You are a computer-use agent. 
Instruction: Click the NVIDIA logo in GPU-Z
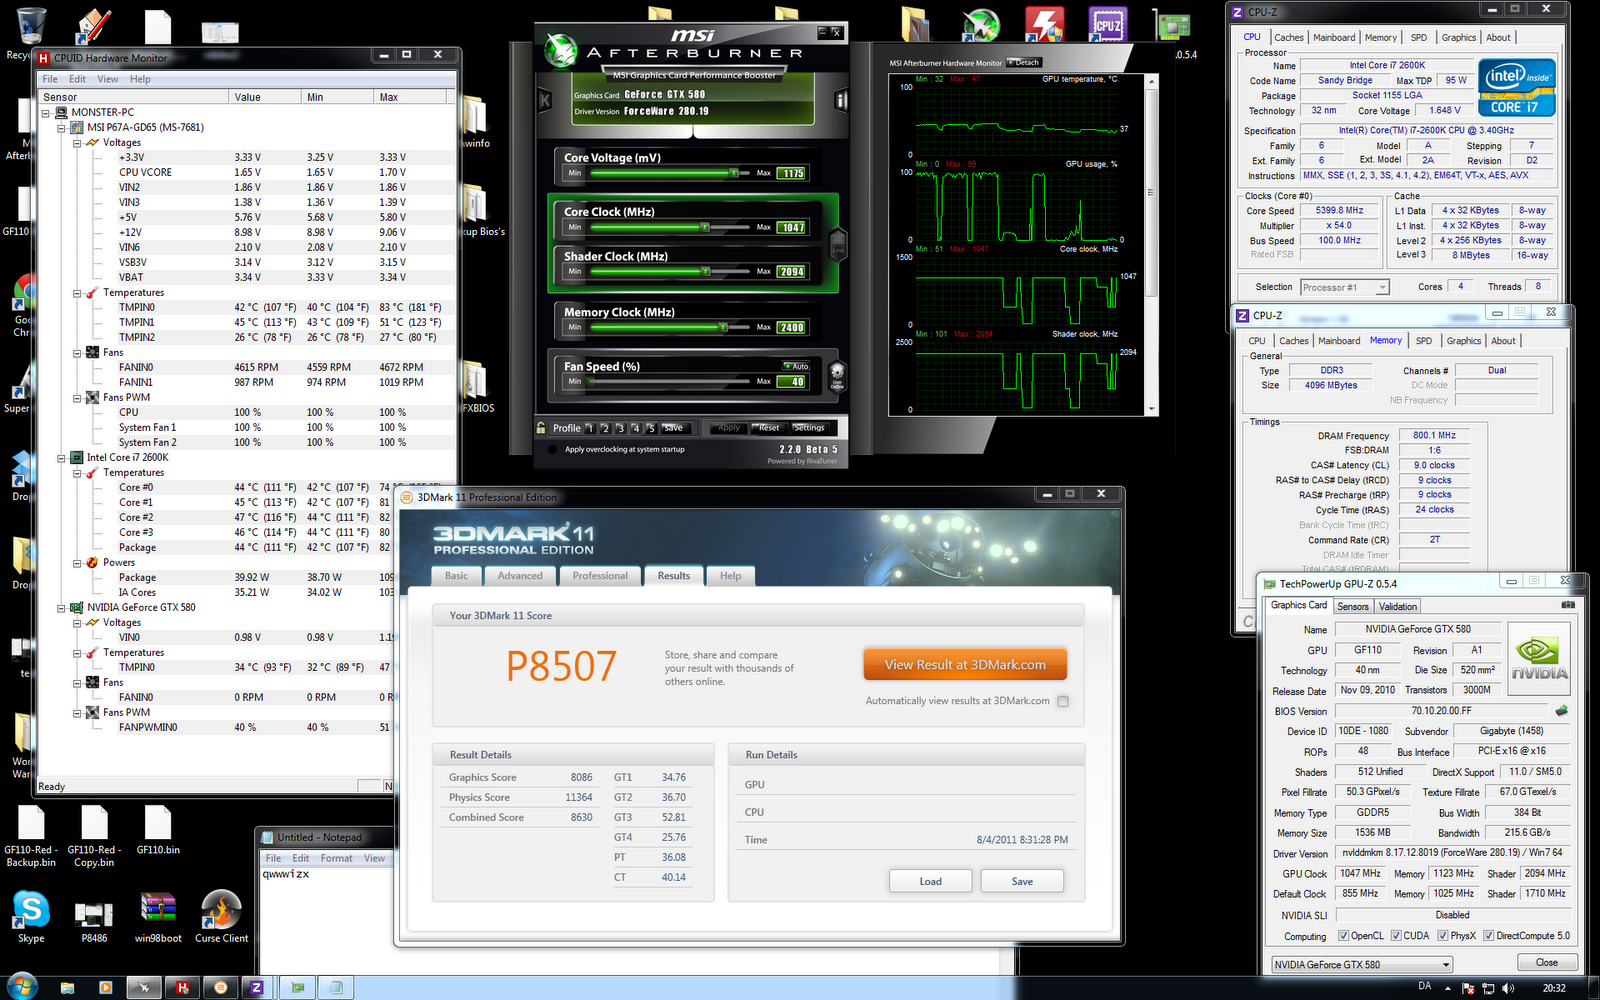tap(1539, 659)
